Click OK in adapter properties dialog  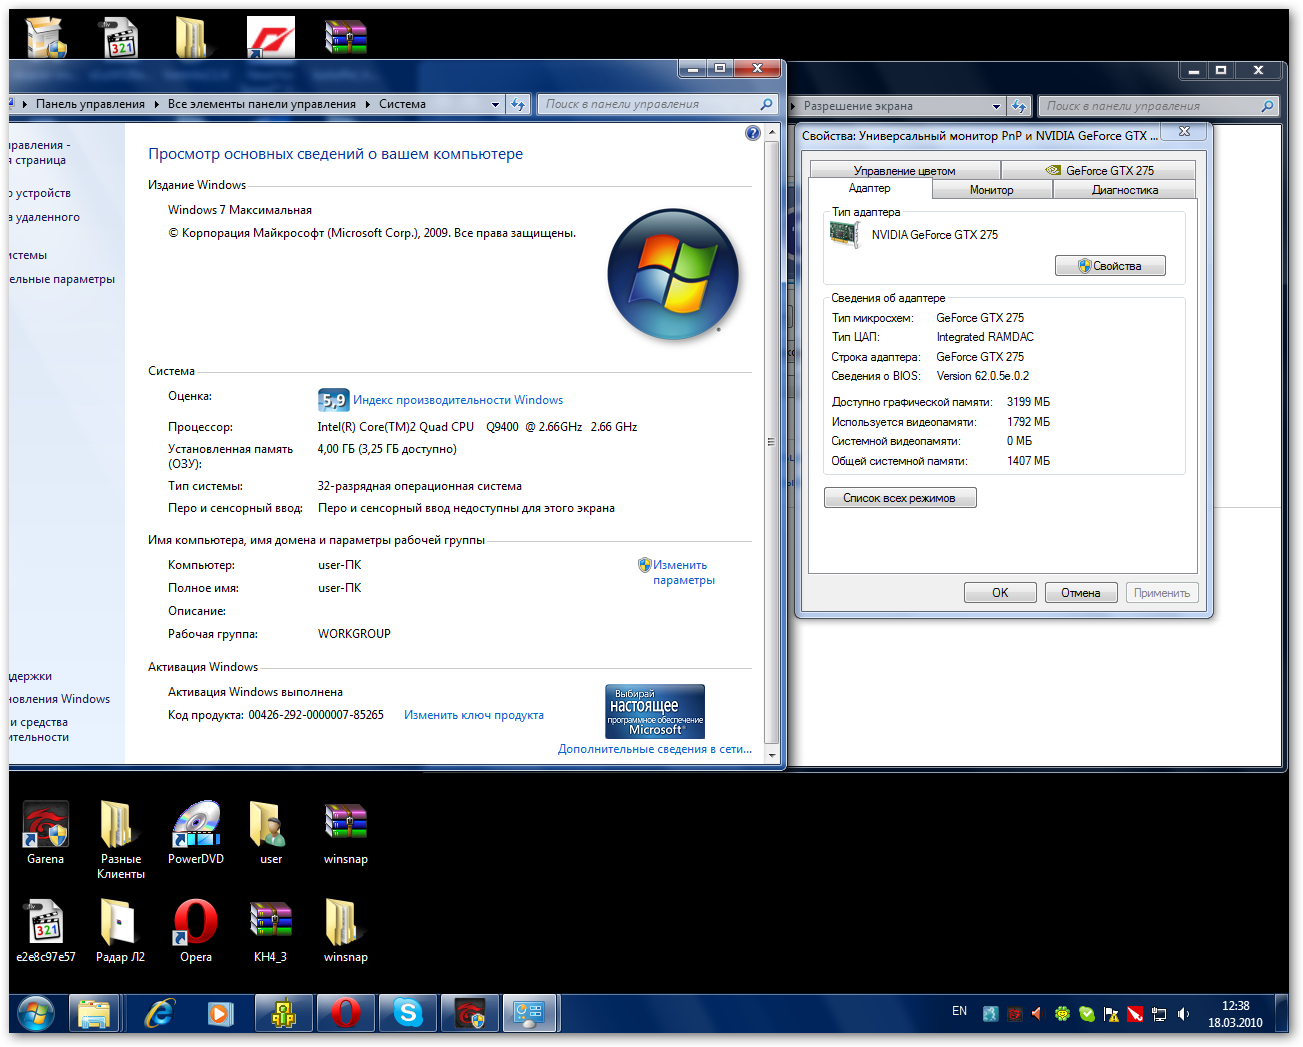pos(1000,593)
